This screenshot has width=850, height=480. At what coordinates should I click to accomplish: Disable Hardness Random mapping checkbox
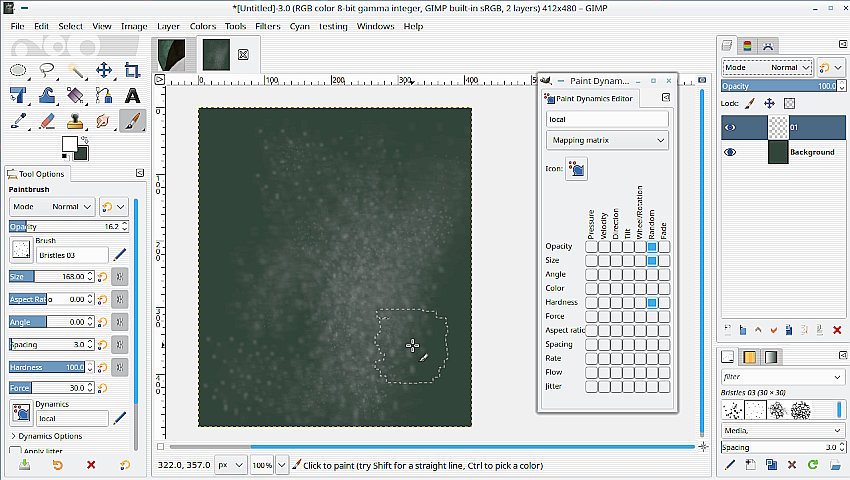tap(651, 303)
